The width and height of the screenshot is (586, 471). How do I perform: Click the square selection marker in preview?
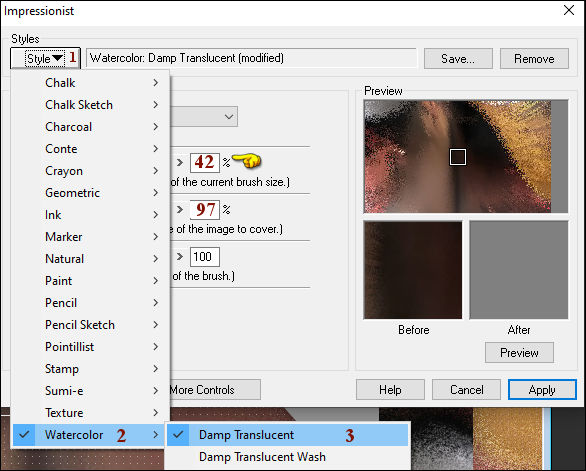[x=458, y=157]
